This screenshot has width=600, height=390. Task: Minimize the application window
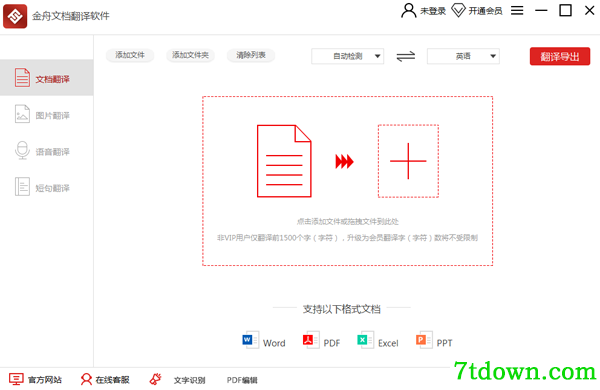(541, 11)
